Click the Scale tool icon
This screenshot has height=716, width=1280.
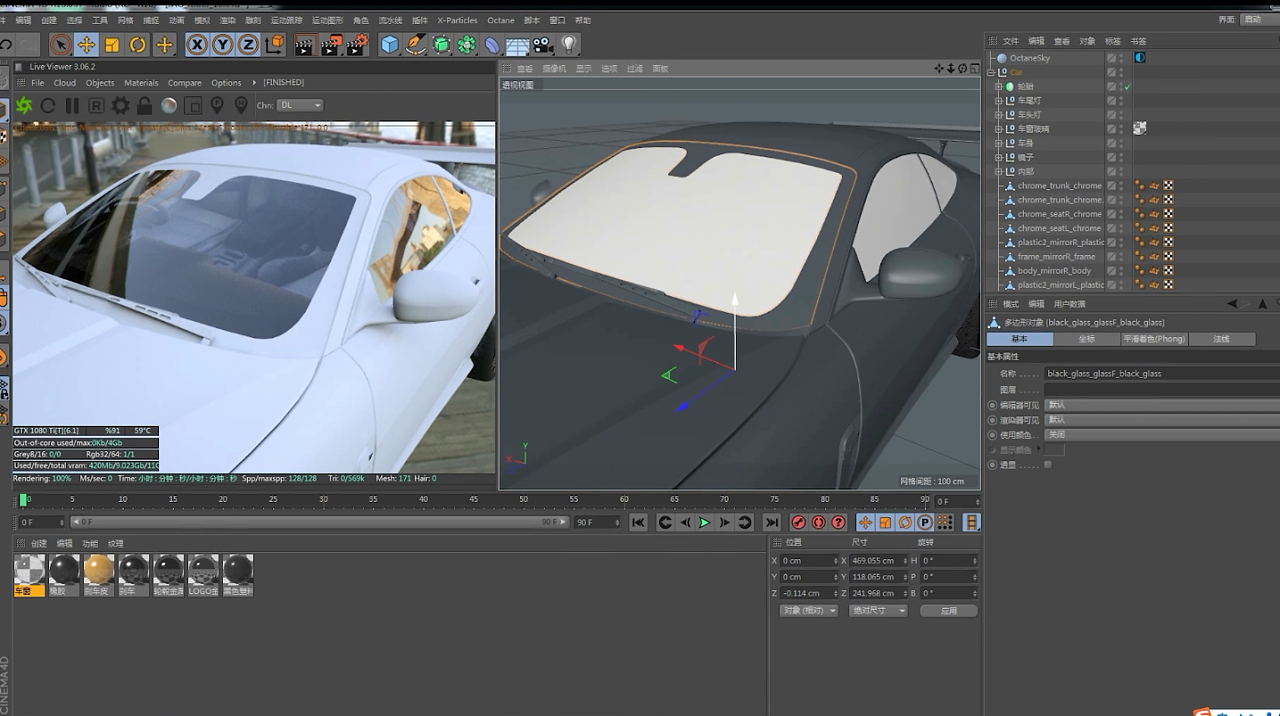112,45
